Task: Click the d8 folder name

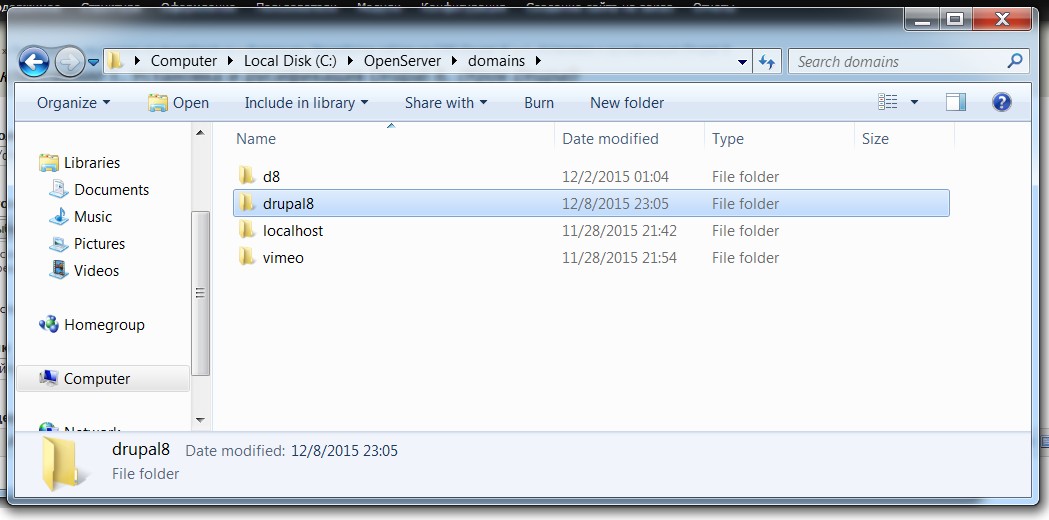Action: 271,177
